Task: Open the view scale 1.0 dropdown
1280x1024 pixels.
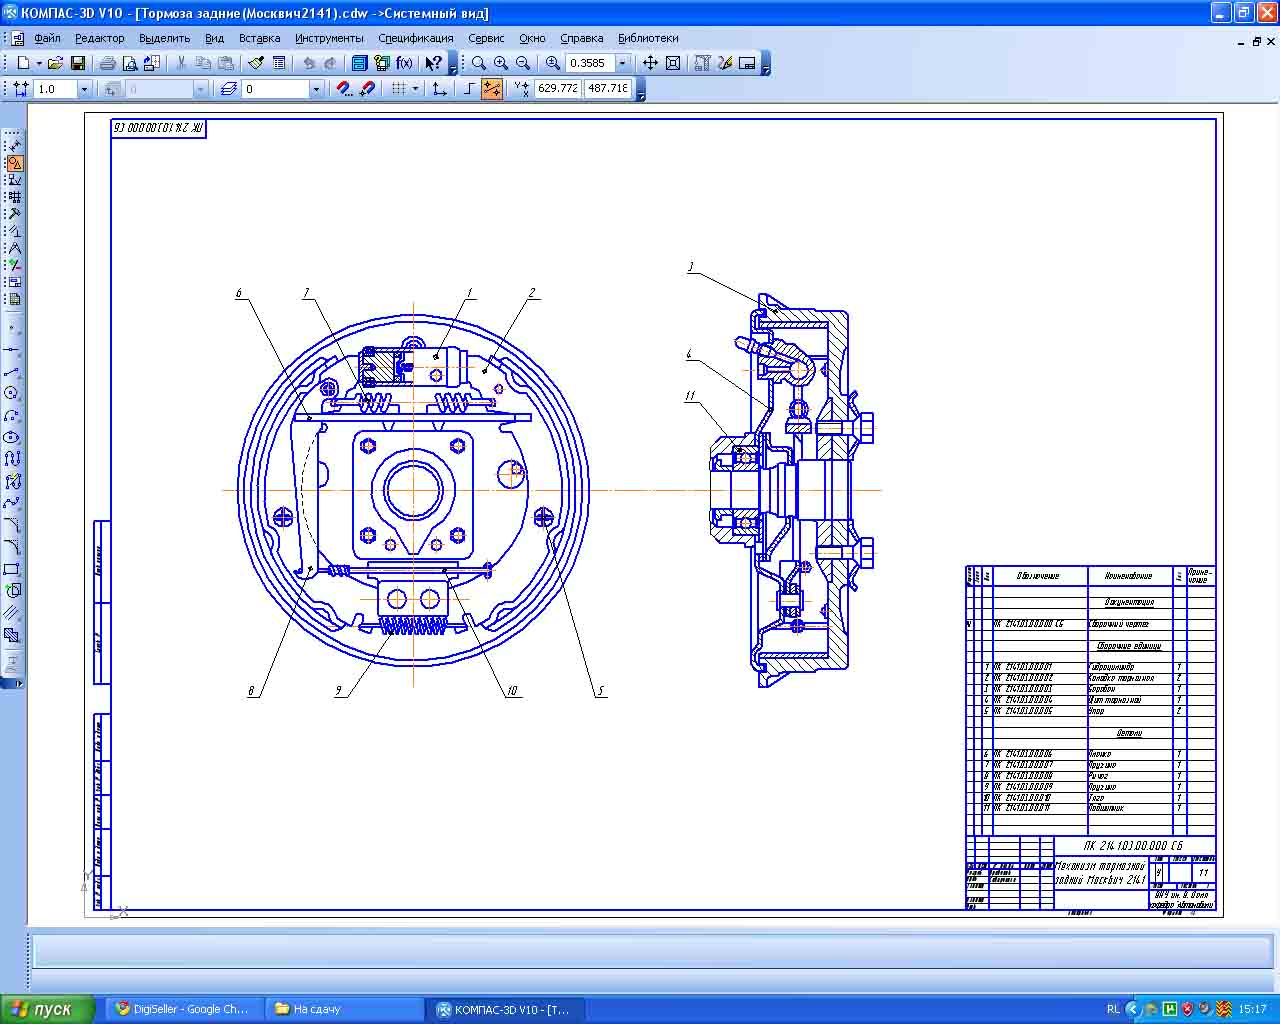Action: click(x=84, y=89)
